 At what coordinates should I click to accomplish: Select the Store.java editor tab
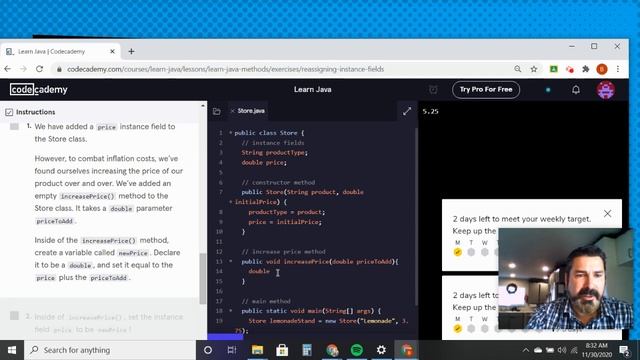pos(251,111)
